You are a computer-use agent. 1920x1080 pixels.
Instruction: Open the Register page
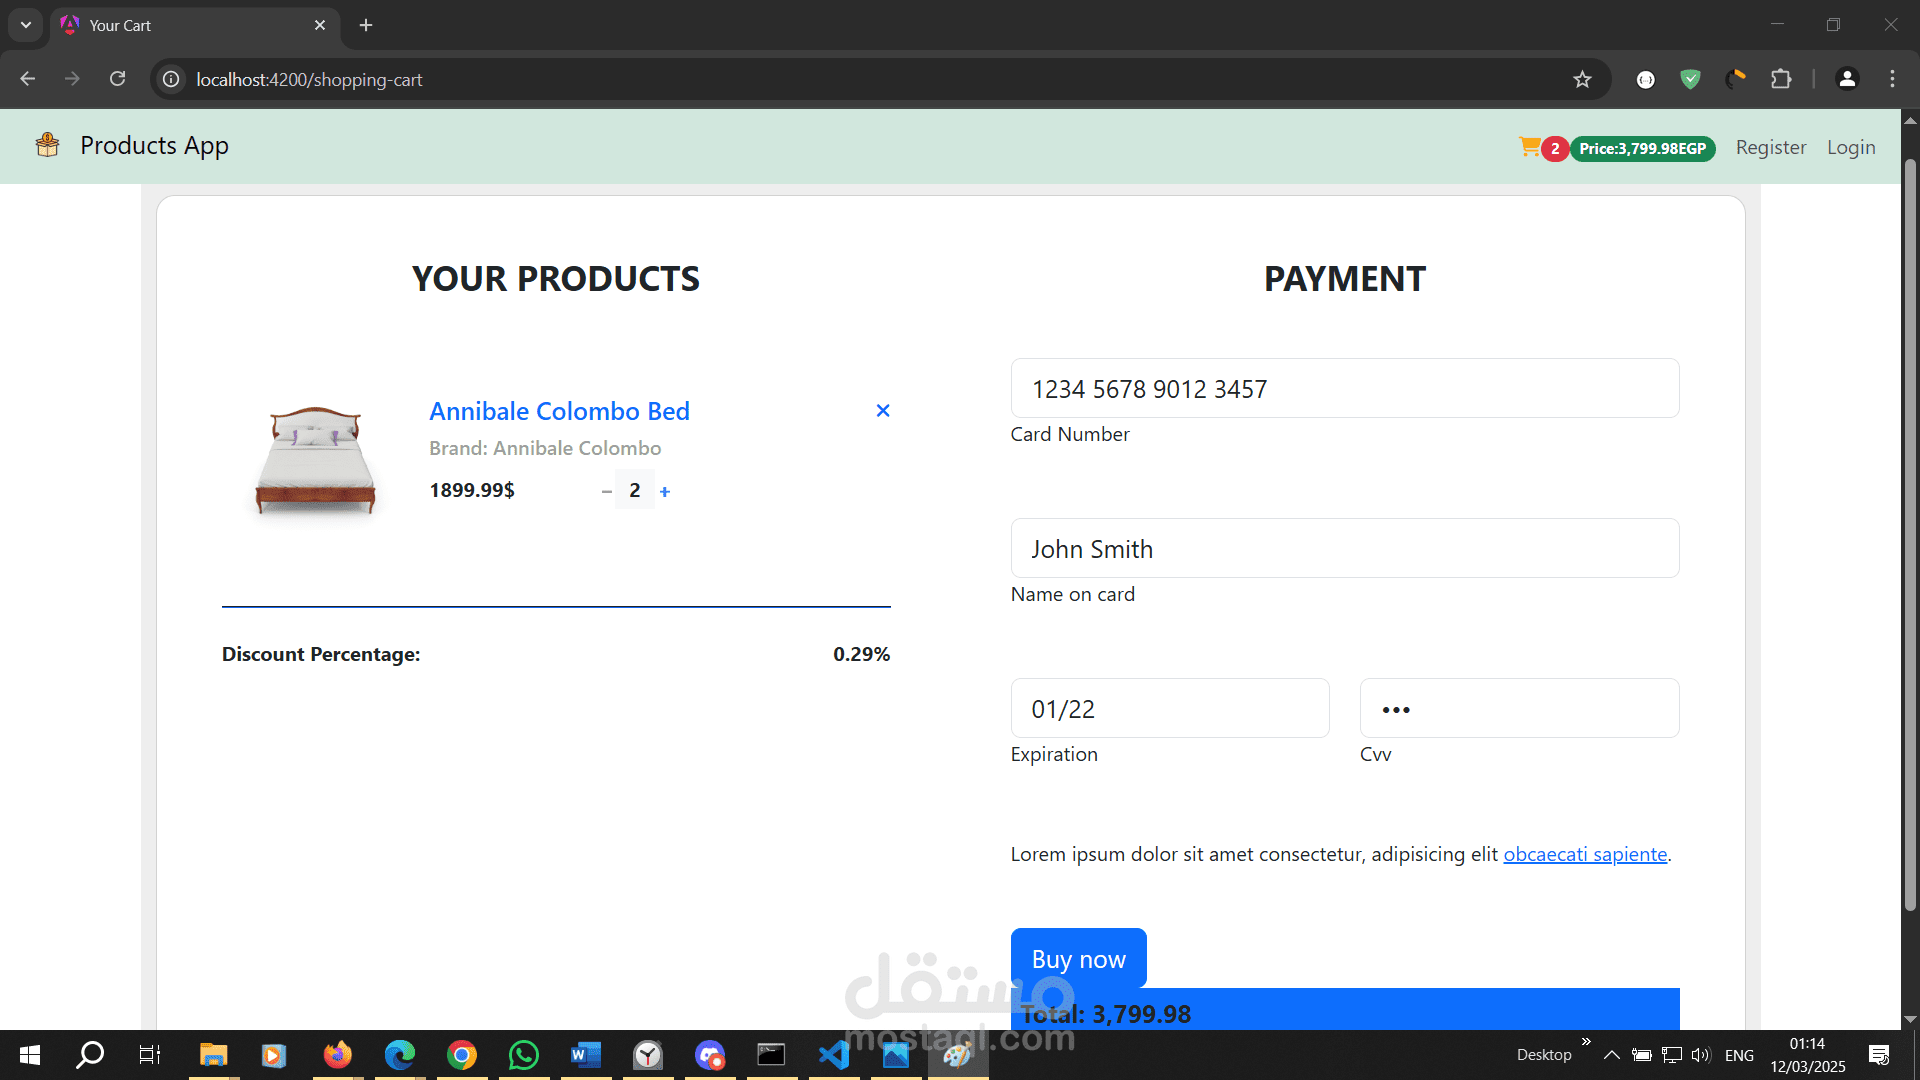1770,147
